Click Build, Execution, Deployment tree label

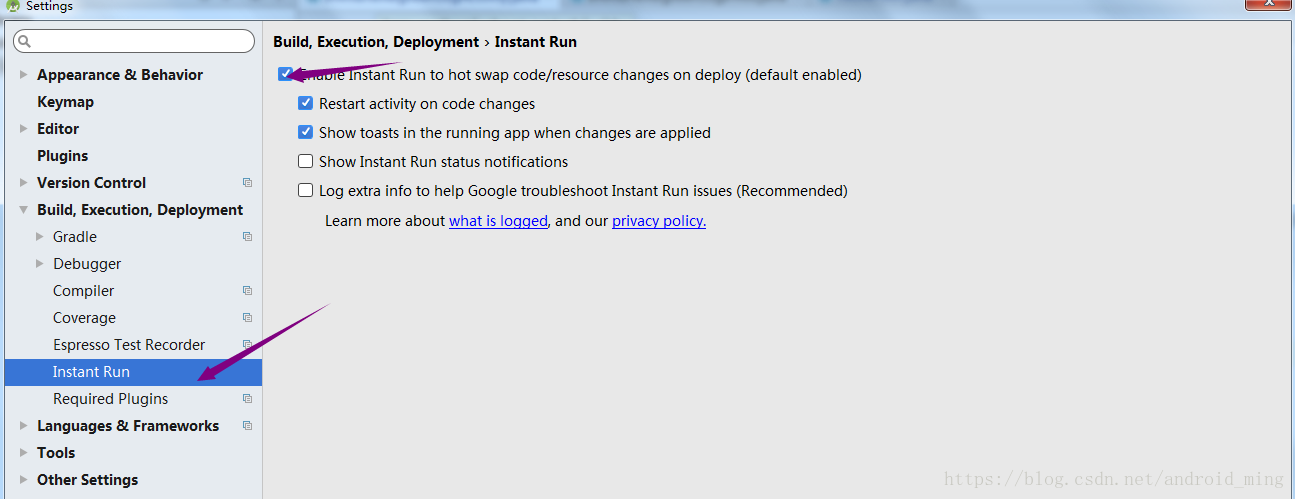140,210
